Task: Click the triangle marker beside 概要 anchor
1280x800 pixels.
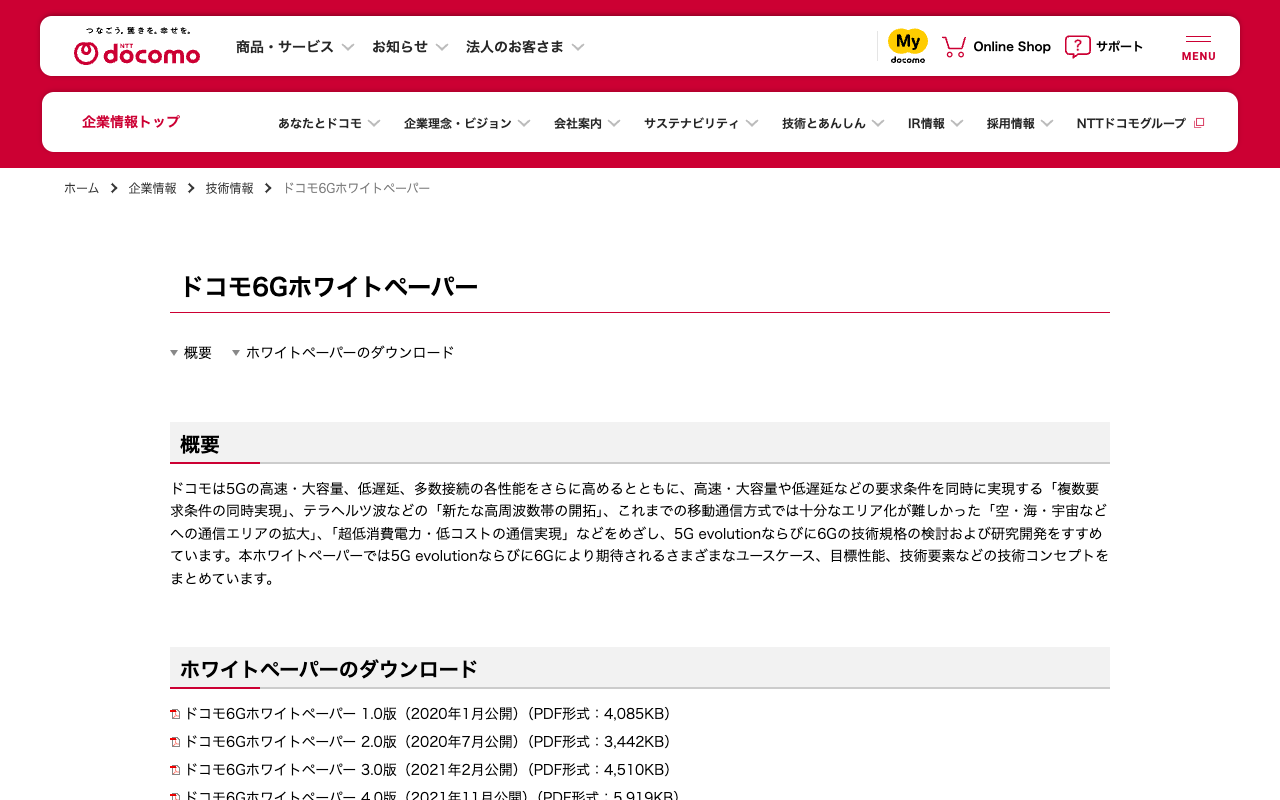Action: 174,353
